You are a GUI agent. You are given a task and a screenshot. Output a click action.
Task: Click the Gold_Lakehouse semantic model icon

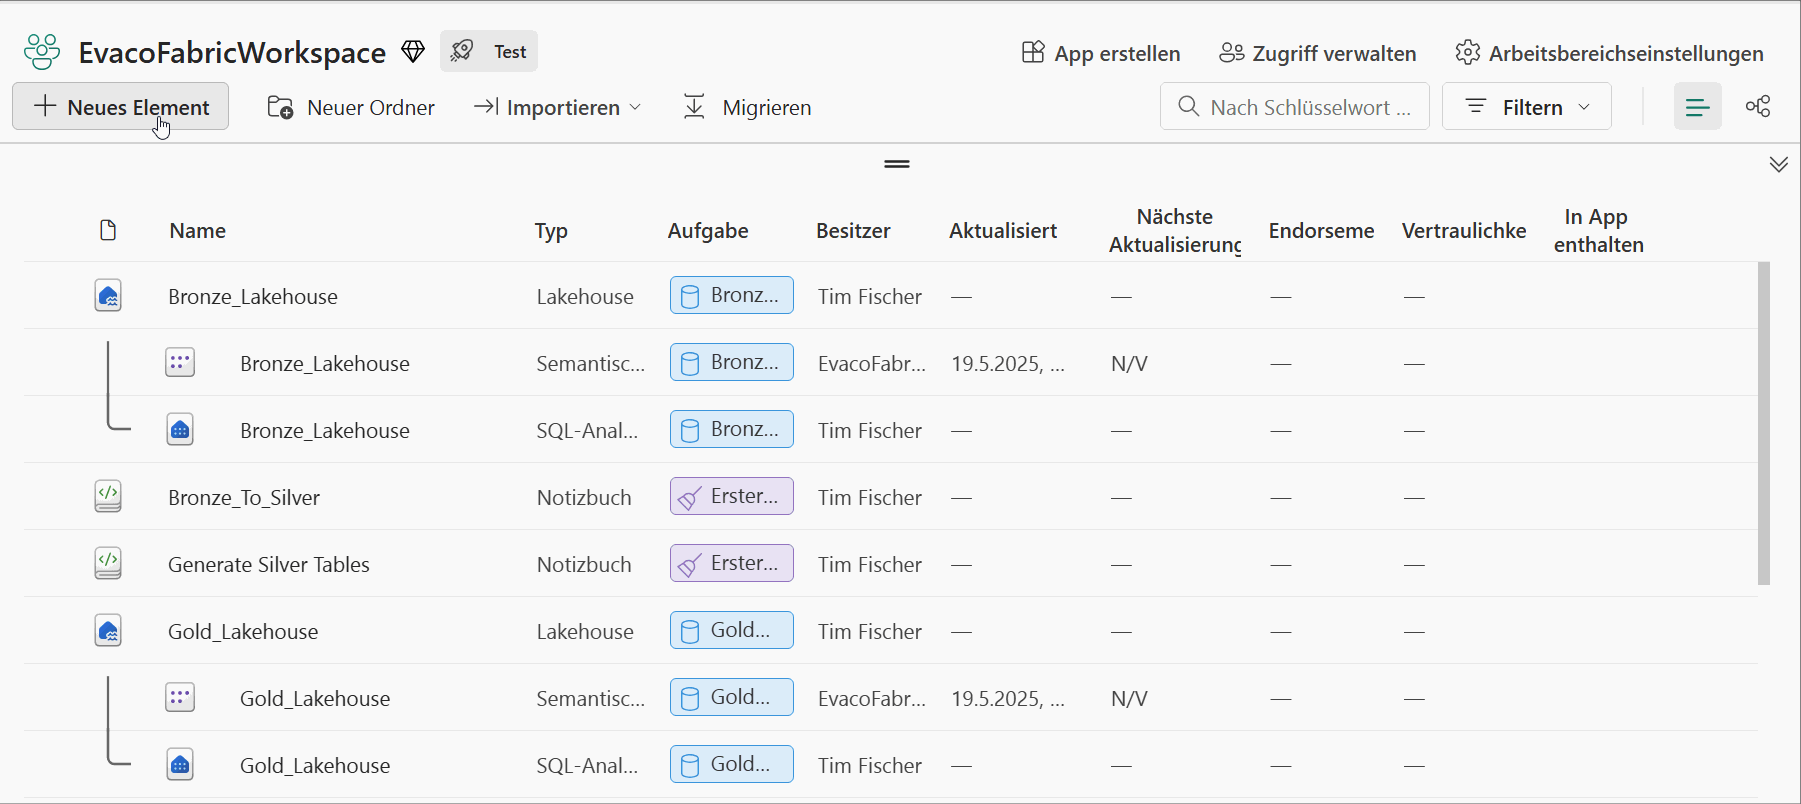pos(180,698)
